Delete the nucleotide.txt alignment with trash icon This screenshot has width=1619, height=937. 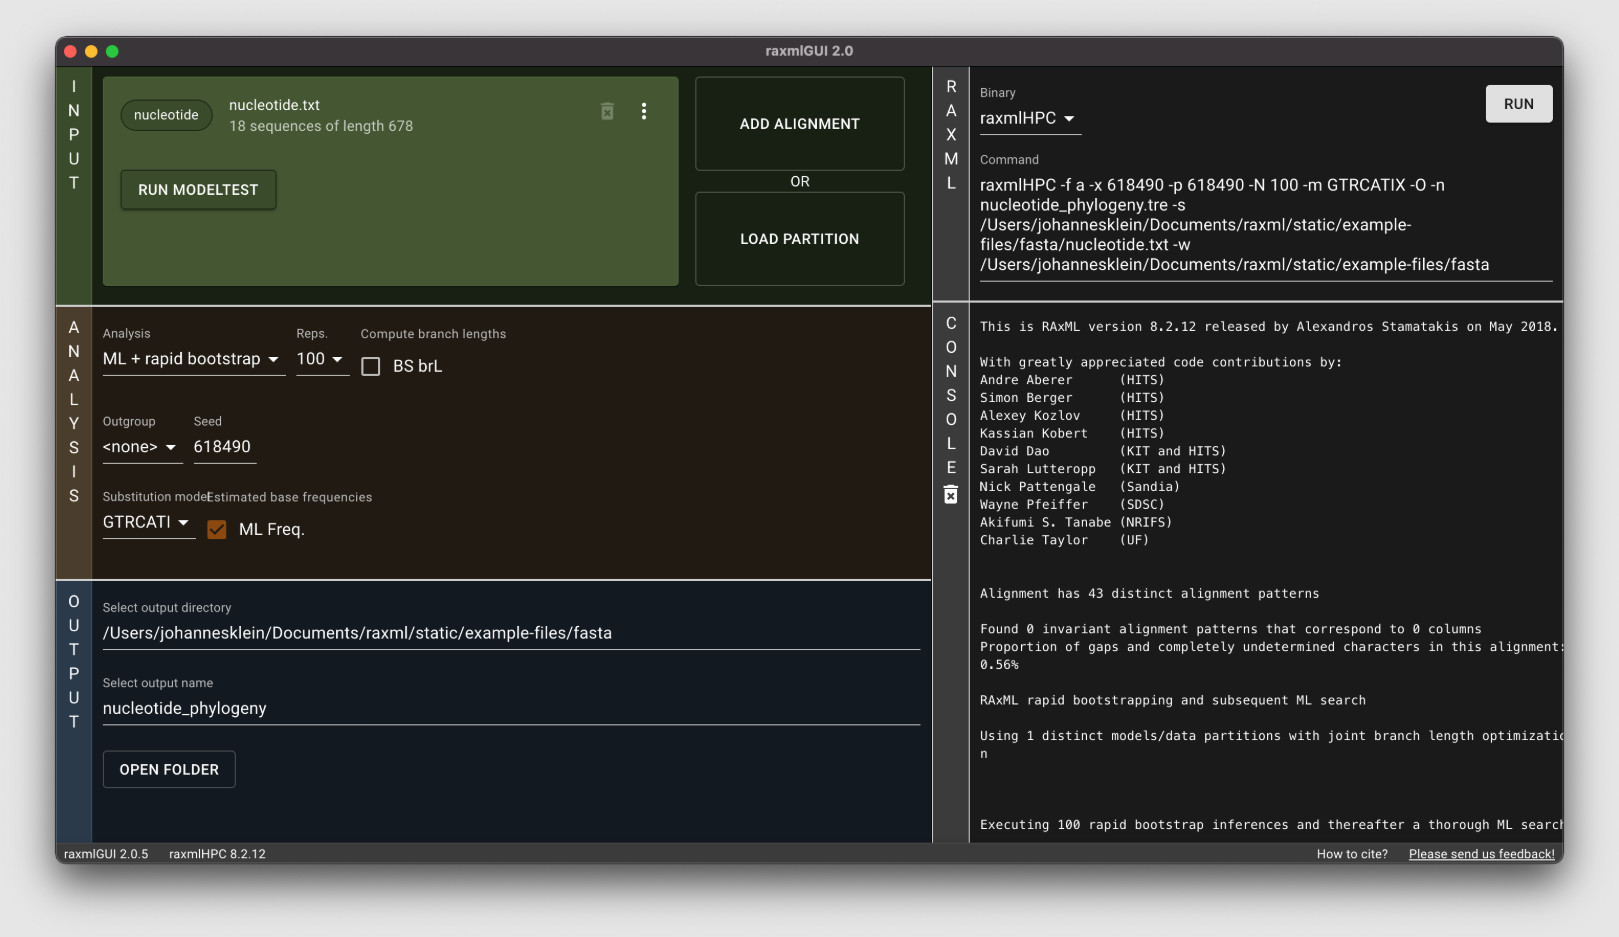pos(607,111)
